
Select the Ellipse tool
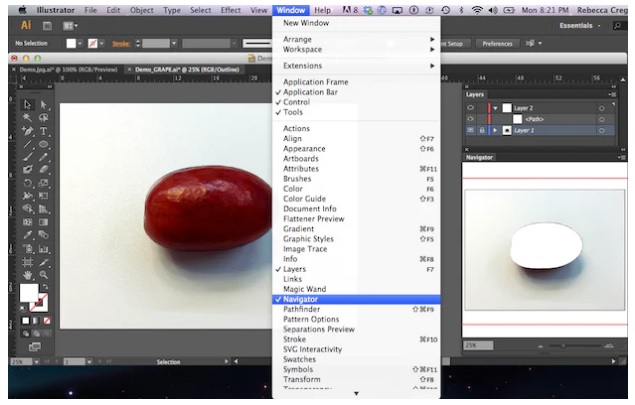click(43, 144)
